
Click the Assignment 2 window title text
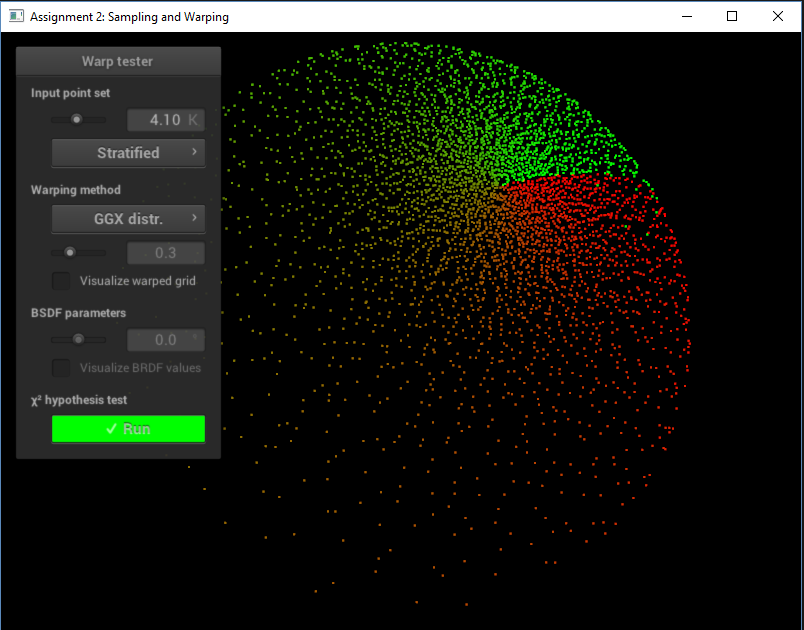[129, 17]
